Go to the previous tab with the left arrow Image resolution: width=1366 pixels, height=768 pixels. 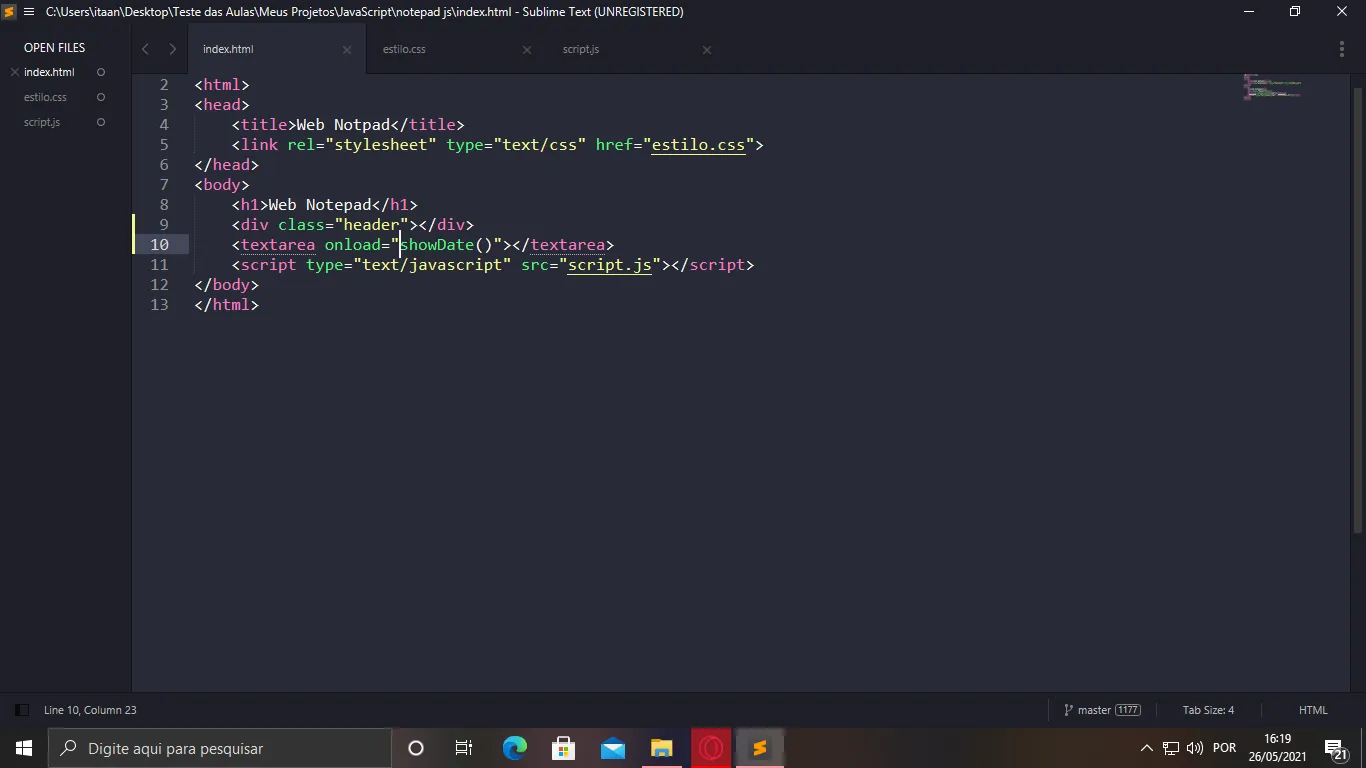tap(145, 49)
